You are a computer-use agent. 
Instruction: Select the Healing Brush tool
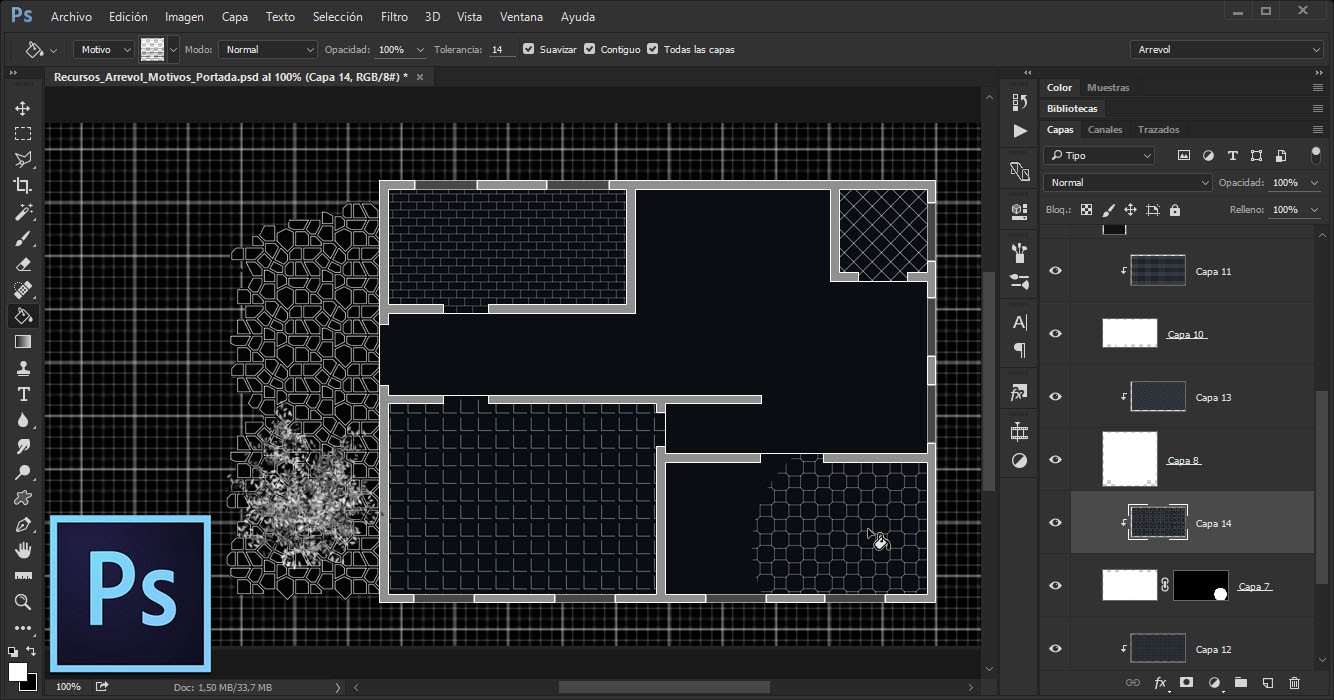point(22,290)
